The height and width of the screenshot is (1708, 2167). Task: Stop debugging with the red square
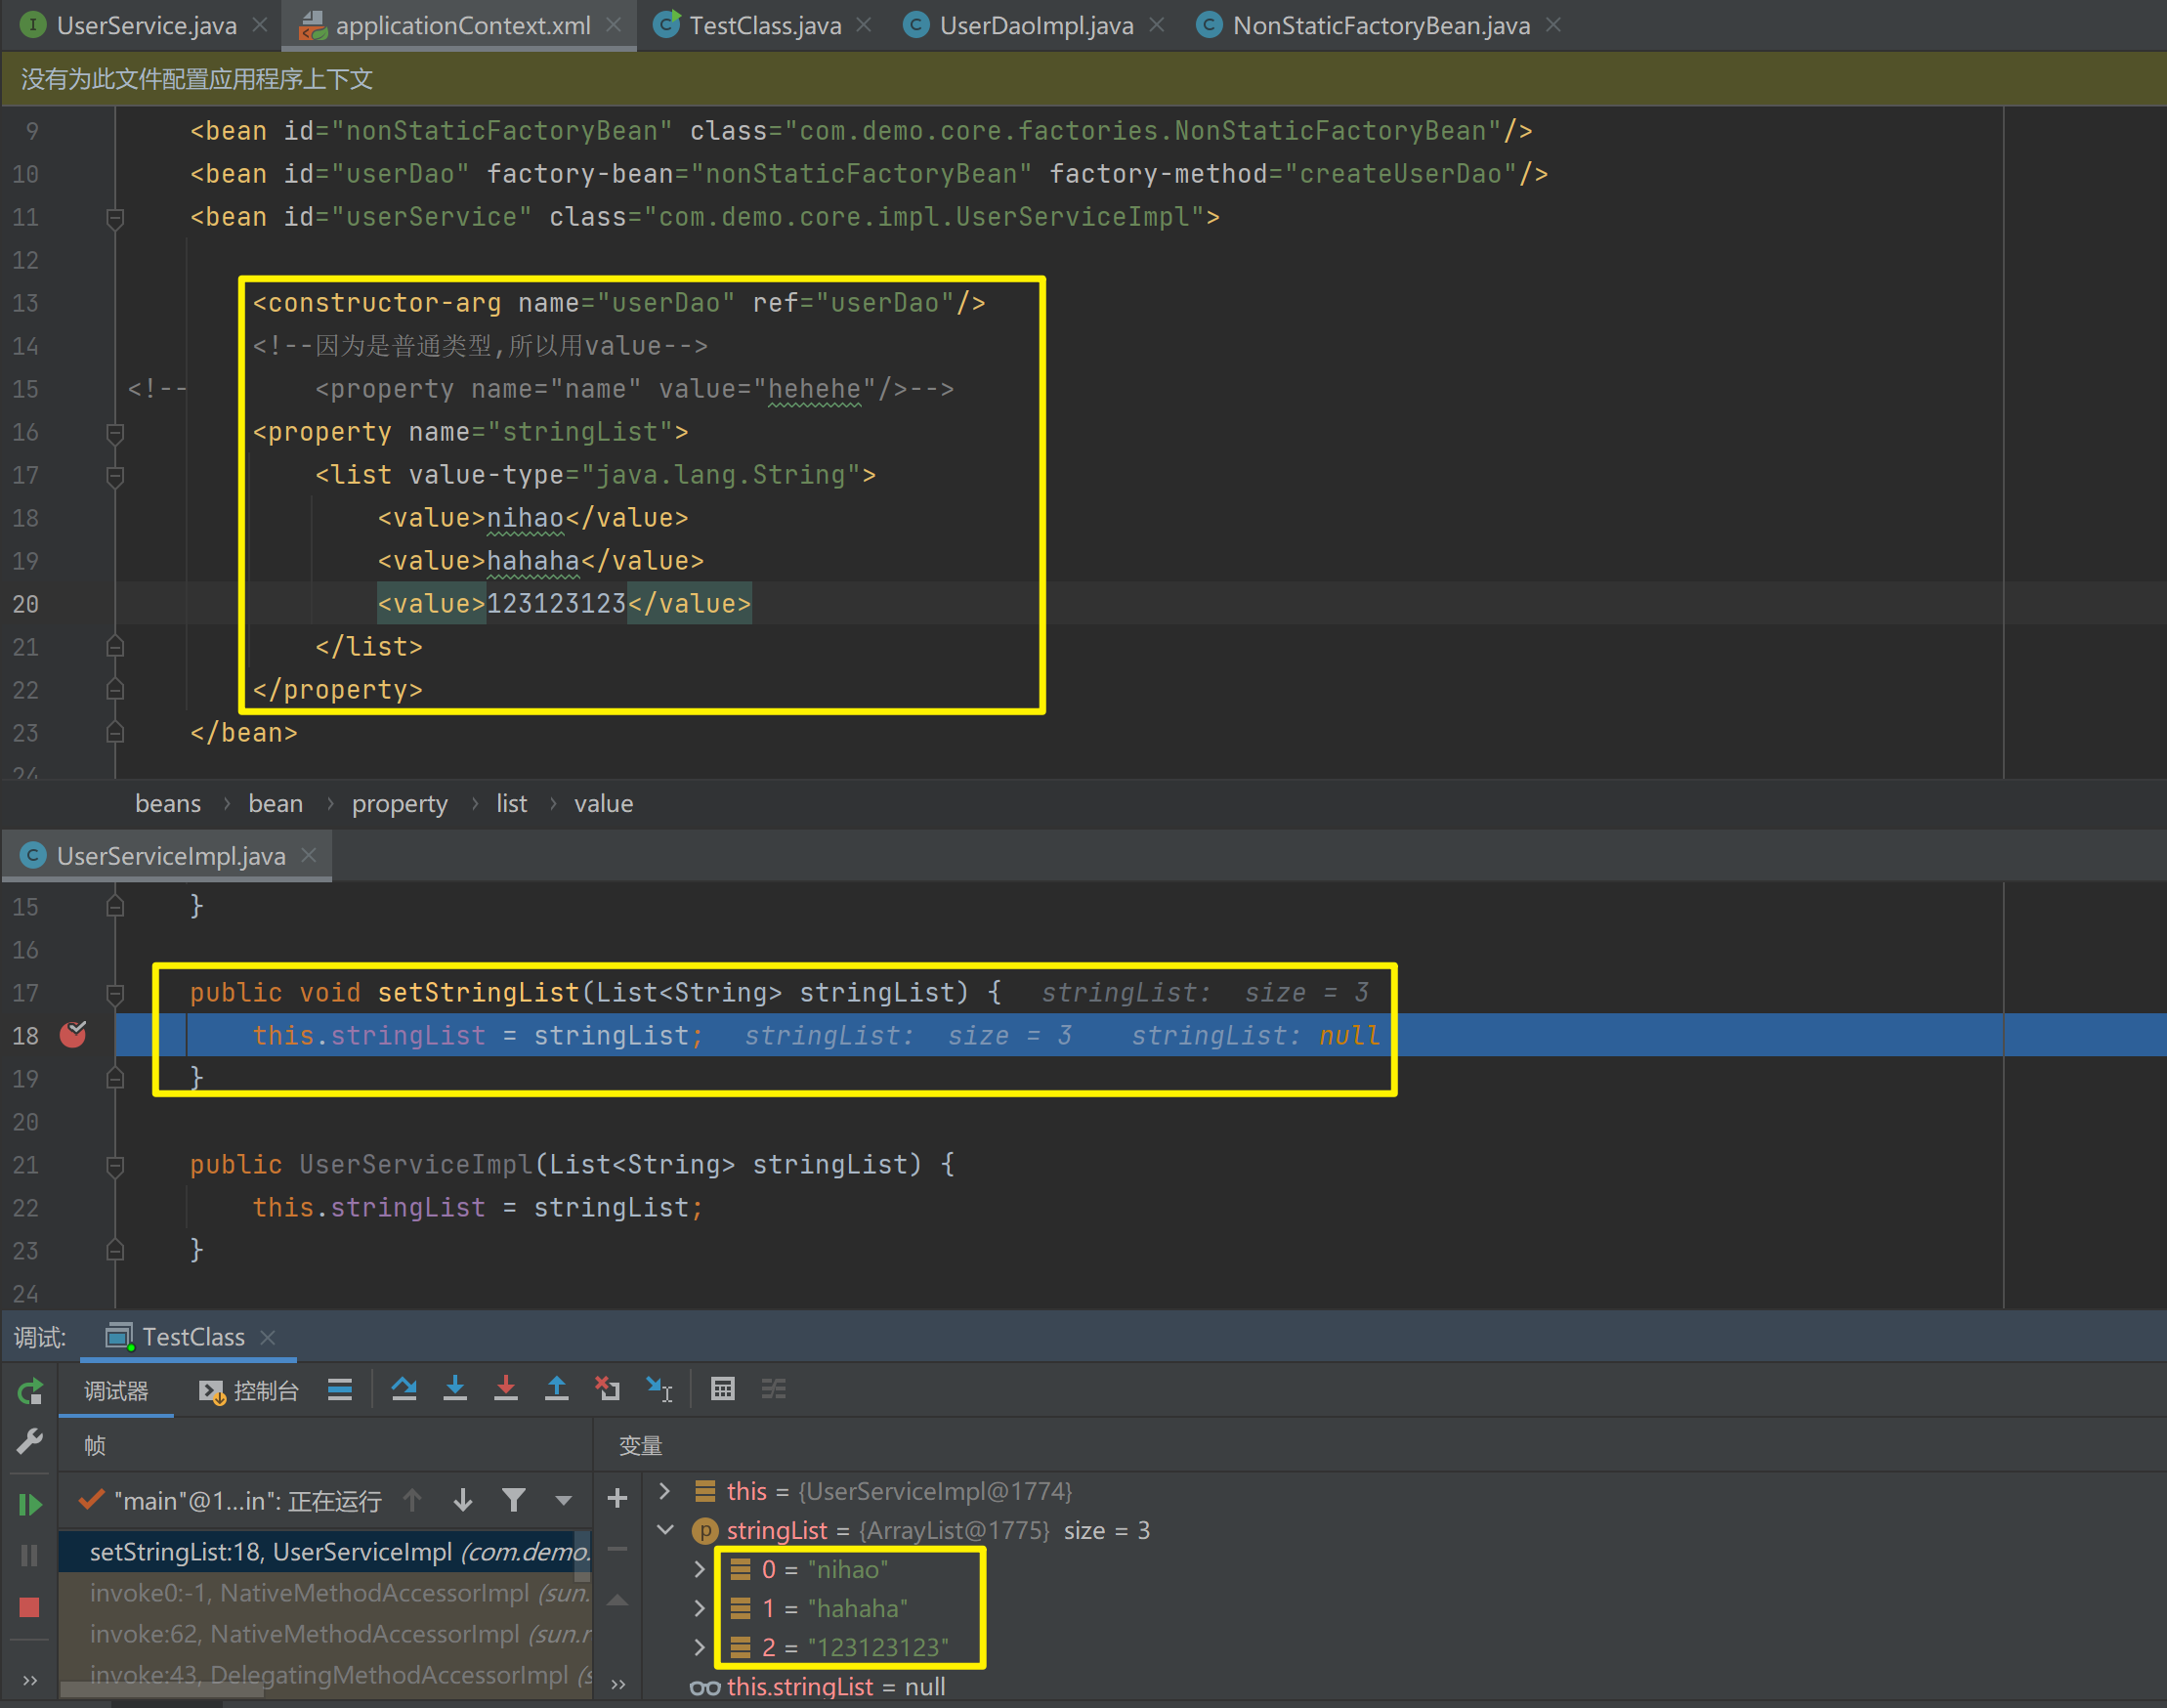coord(29,1607)
